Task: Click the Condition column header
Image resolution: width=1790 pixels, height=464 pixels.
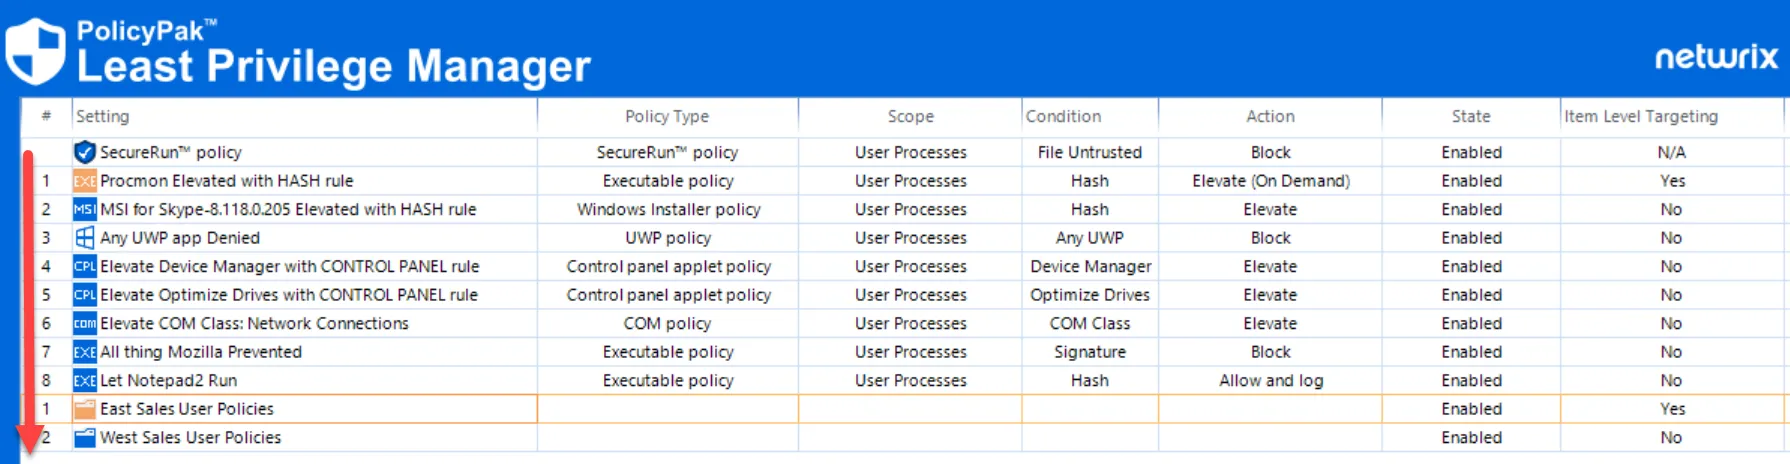Action: pyautogui.click(x=1063, y=116)
